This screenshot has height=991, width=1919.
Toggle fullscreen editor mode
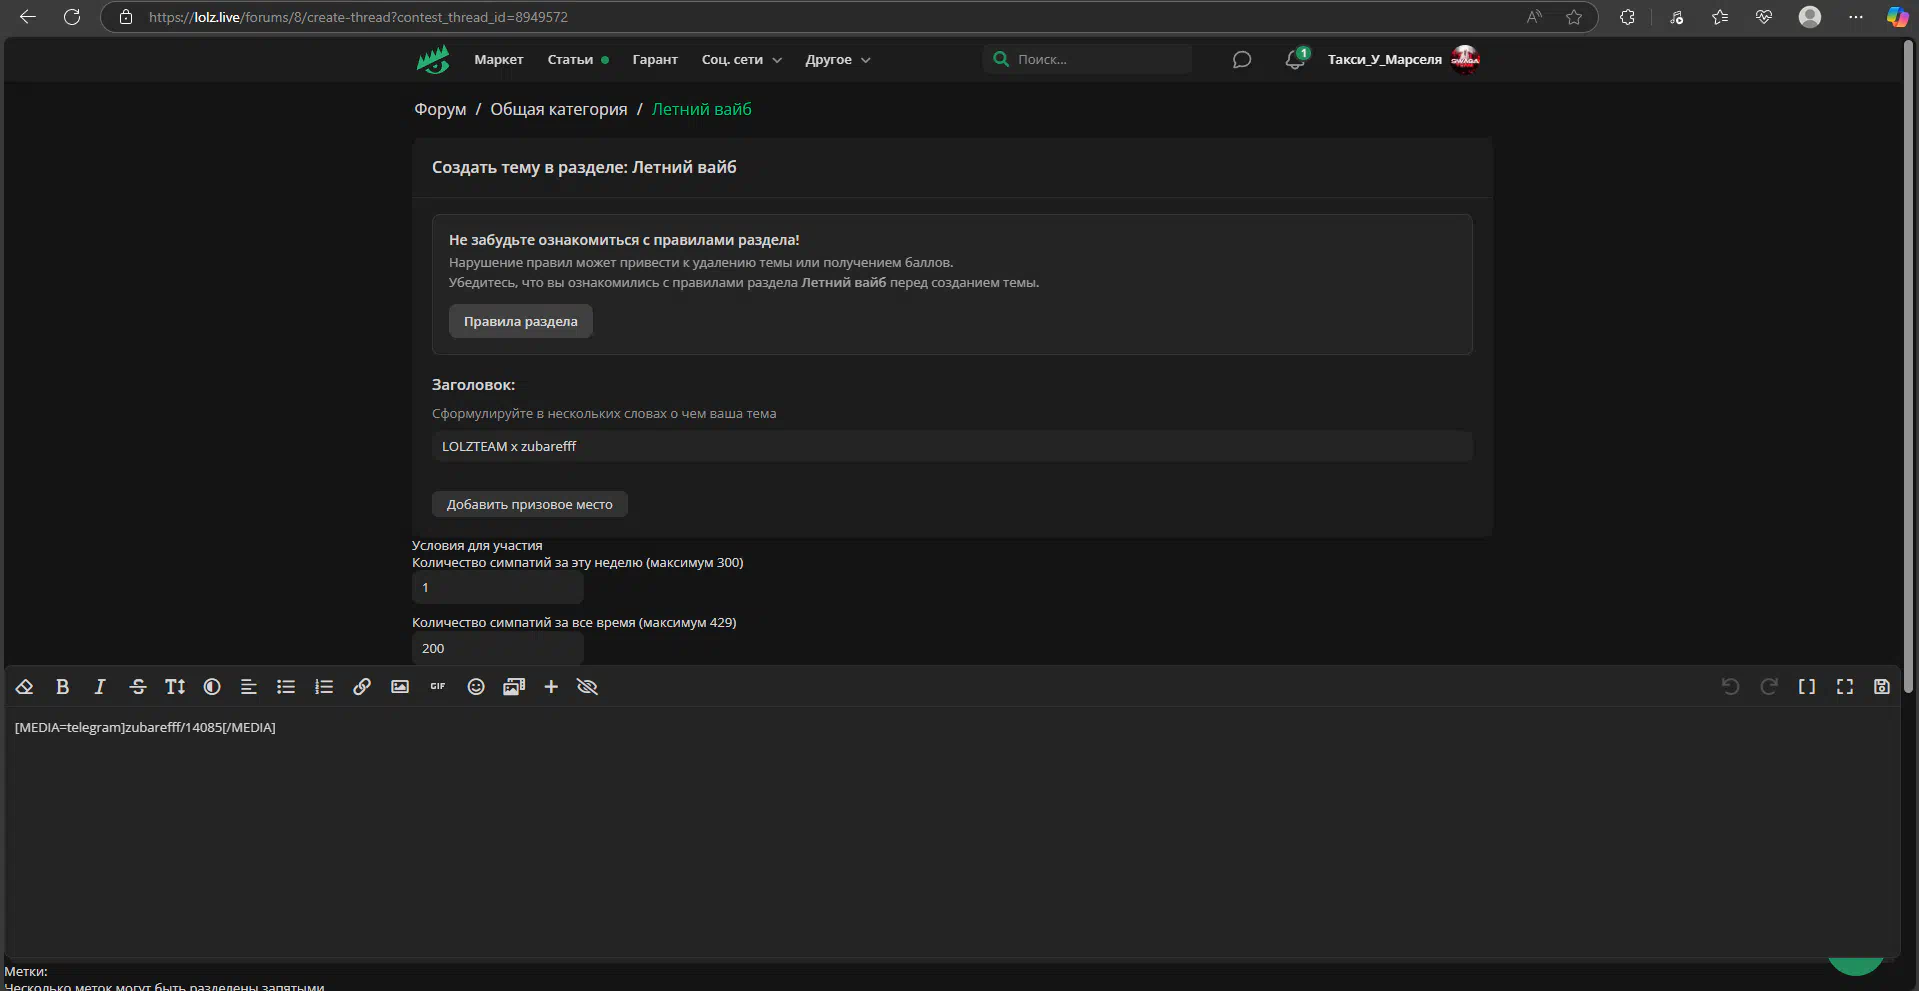(1845, 687)
